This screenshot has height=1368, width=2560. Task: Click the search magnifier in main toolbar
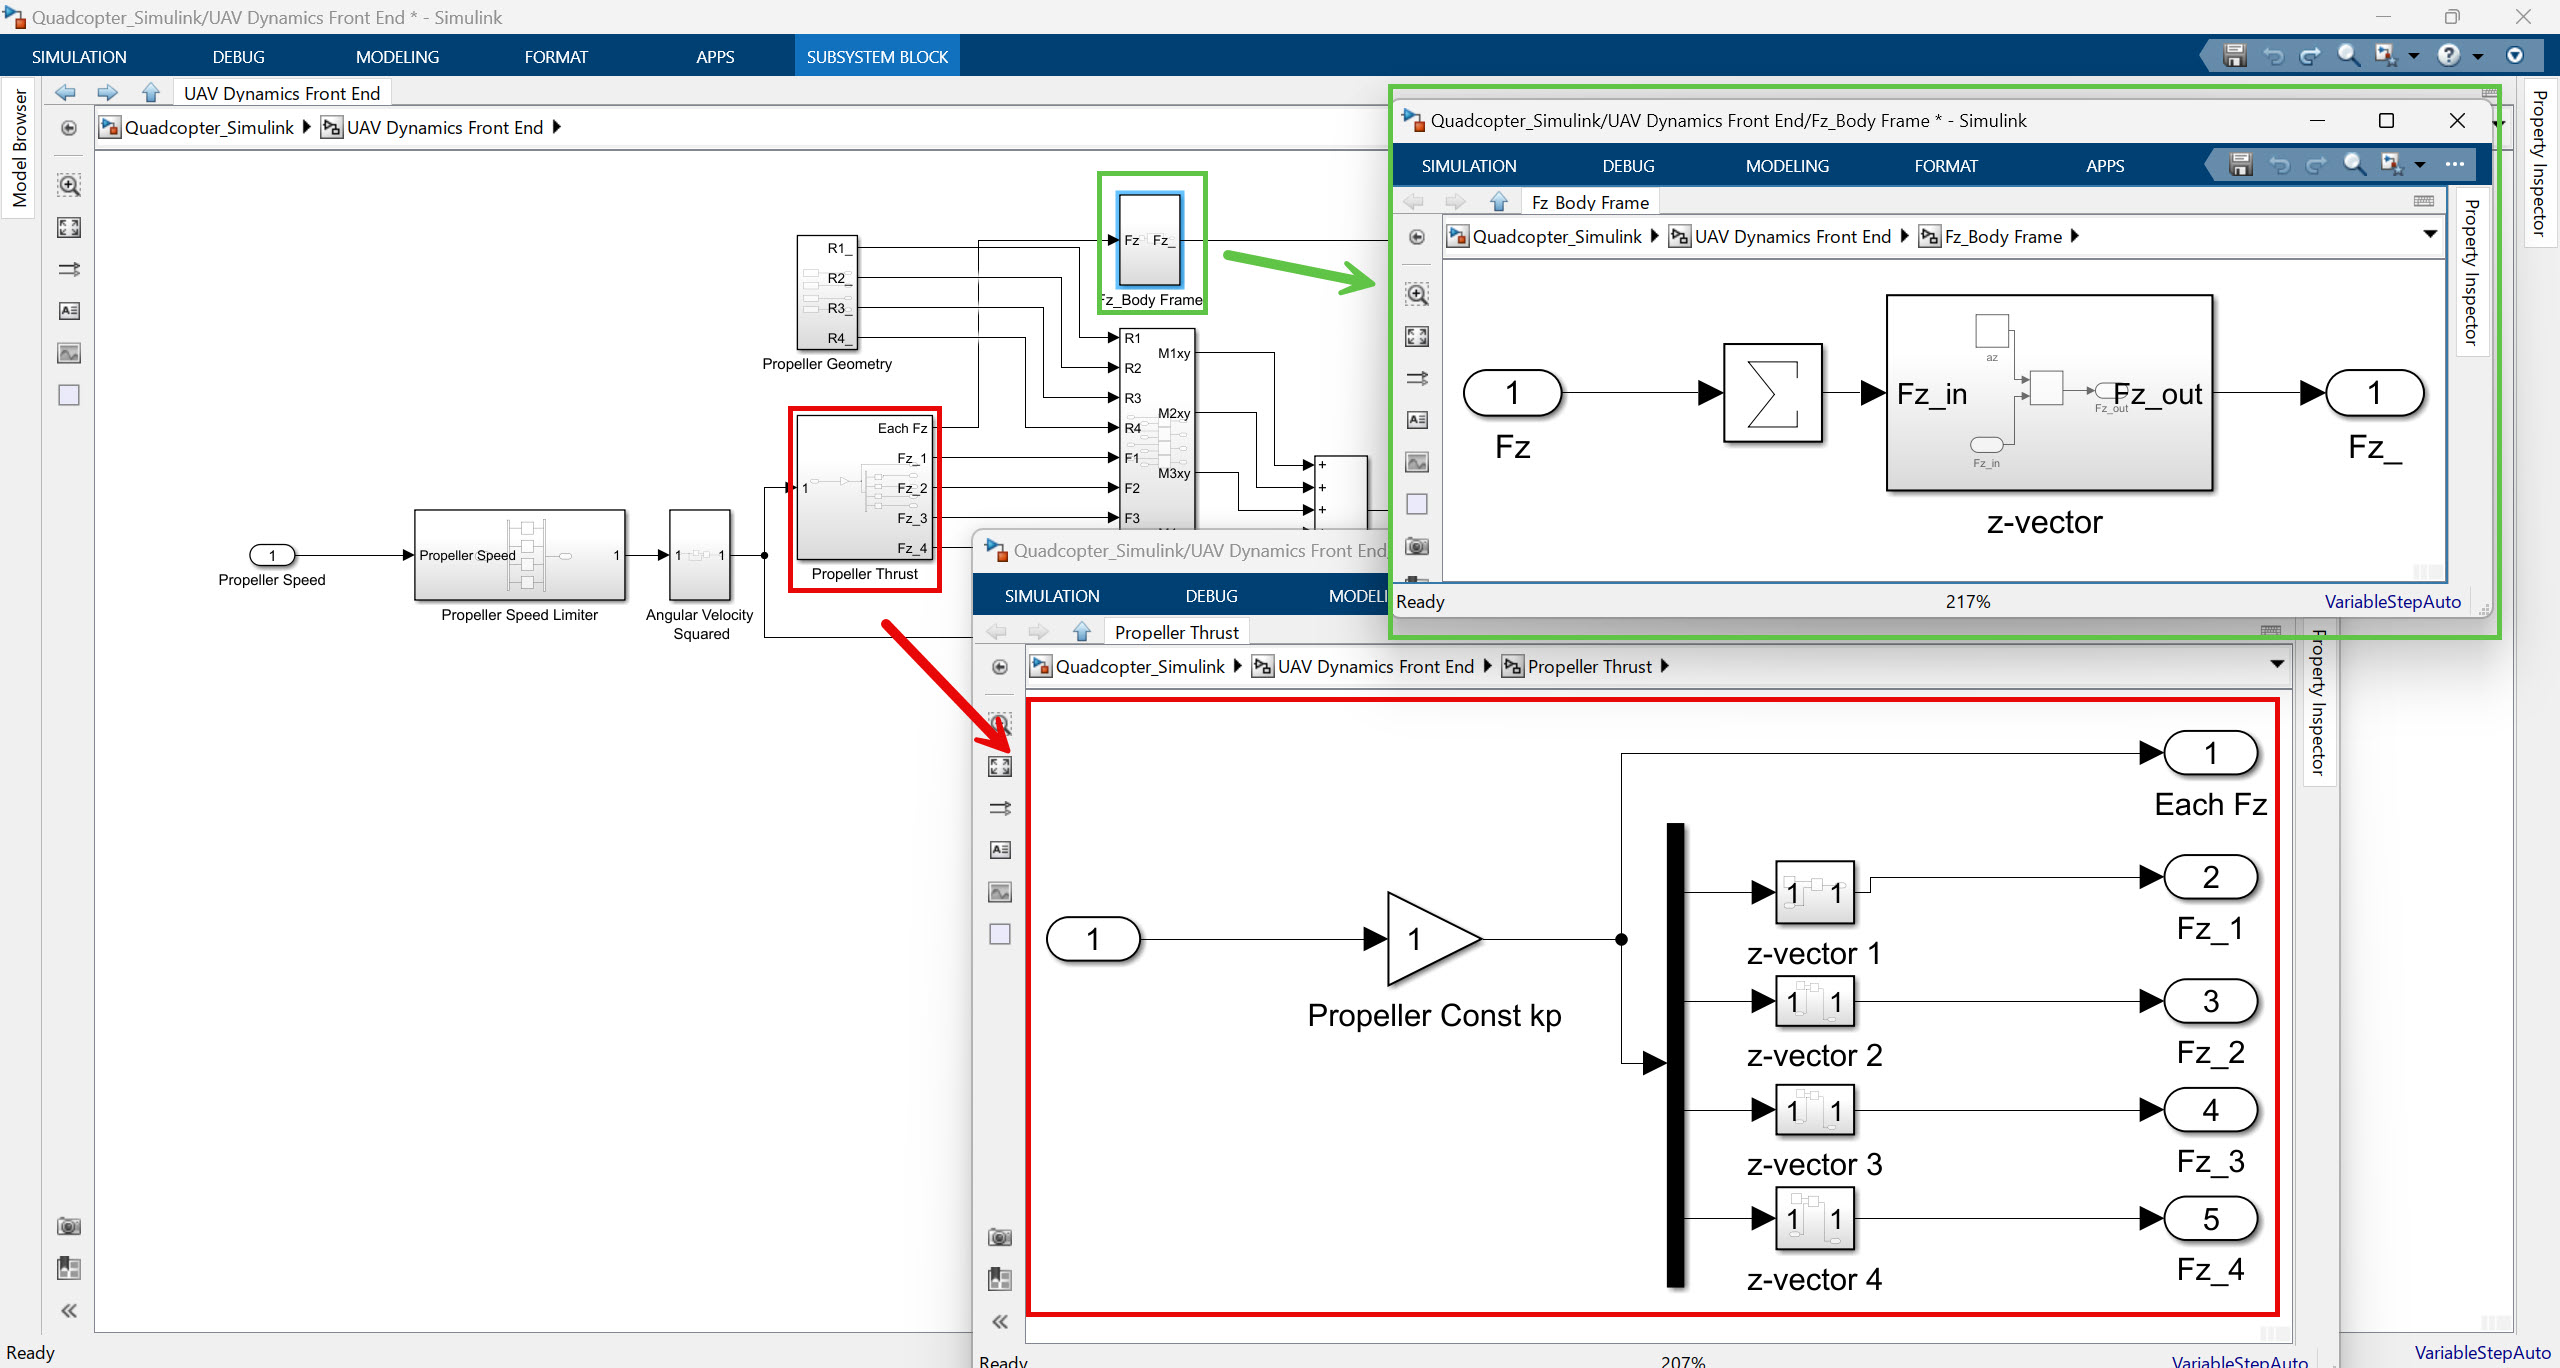click(x=2349, y=56)
